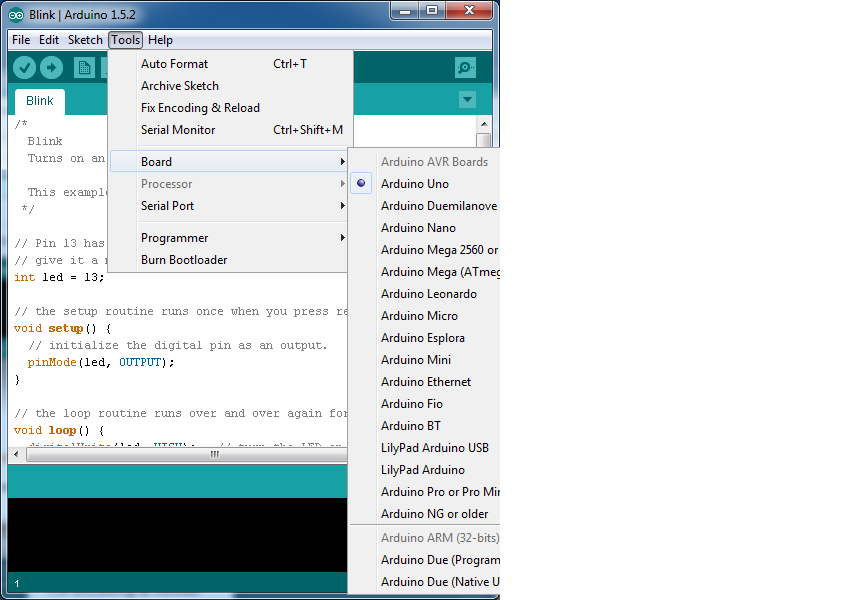Pick Arduino NG or older board
Image resolution: width=864 pixels, height=600 pixels.
point(425,513)
